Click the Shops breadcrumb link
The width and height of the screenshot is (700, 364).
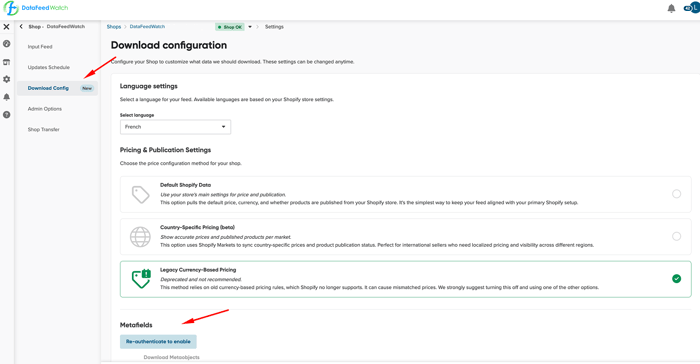tap(114, 27)
